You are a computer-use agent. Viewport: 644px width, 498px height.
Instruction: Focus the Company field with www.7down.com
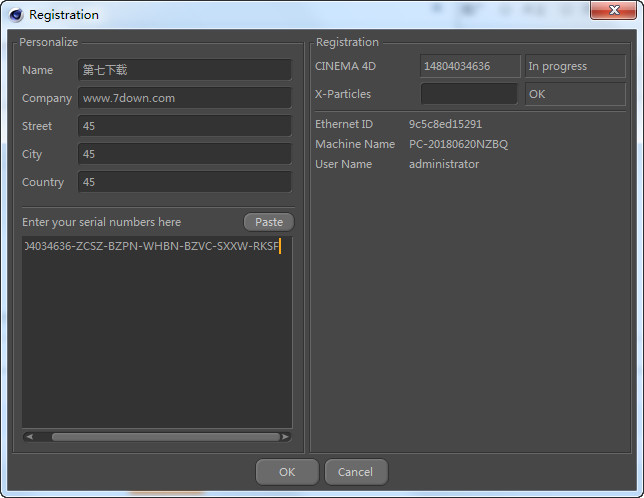[x=185, y=98]
